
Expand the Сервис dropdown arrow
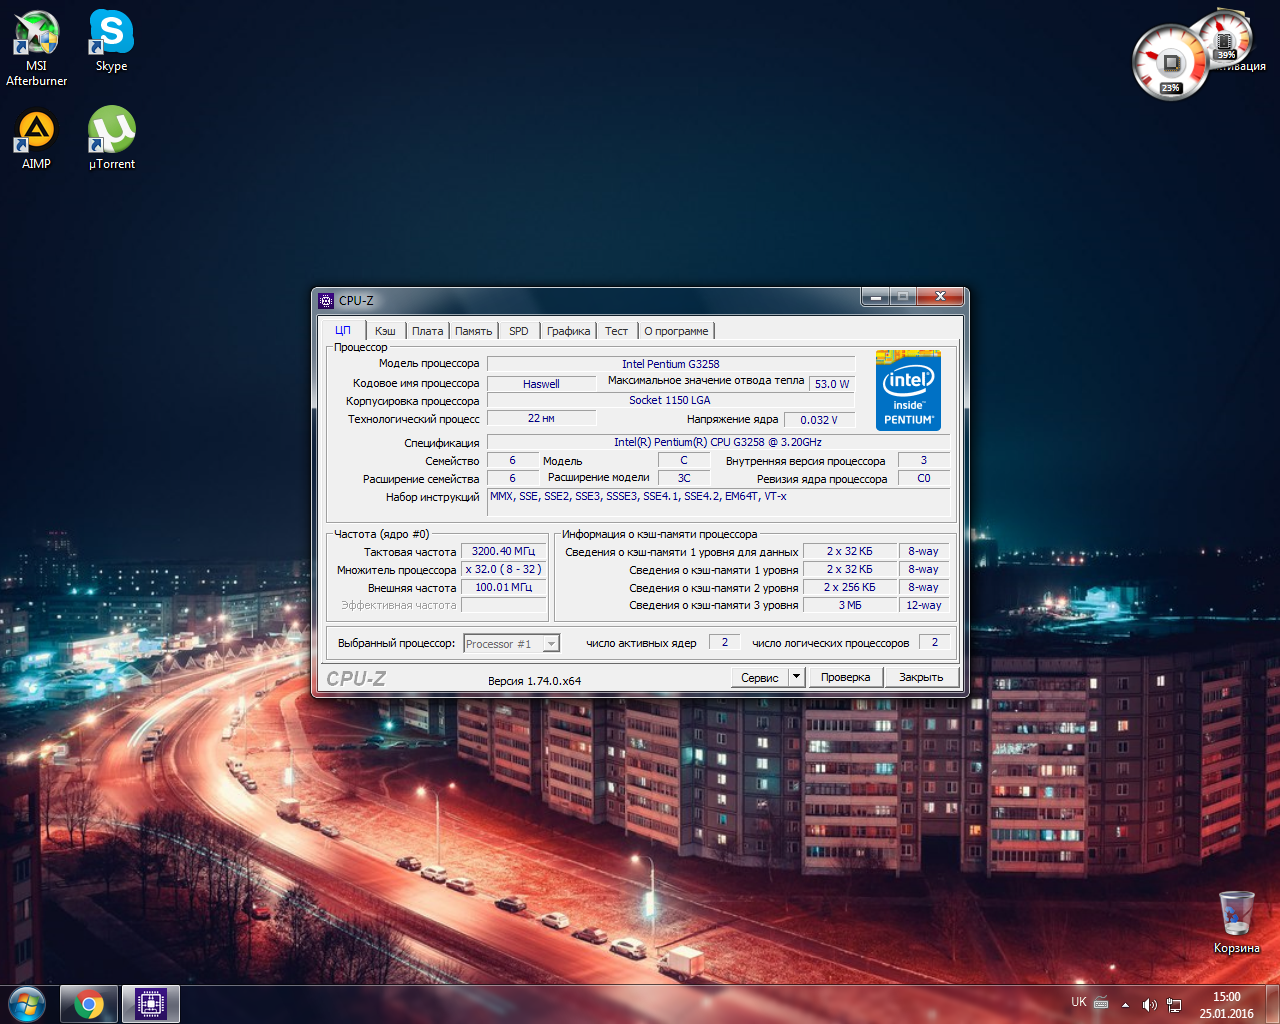797,677
